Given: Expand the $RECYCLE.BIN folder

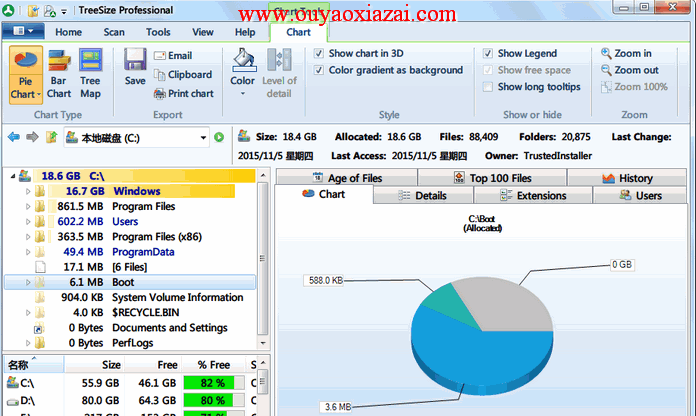Looking at the screenshot, I should (28, 313).
